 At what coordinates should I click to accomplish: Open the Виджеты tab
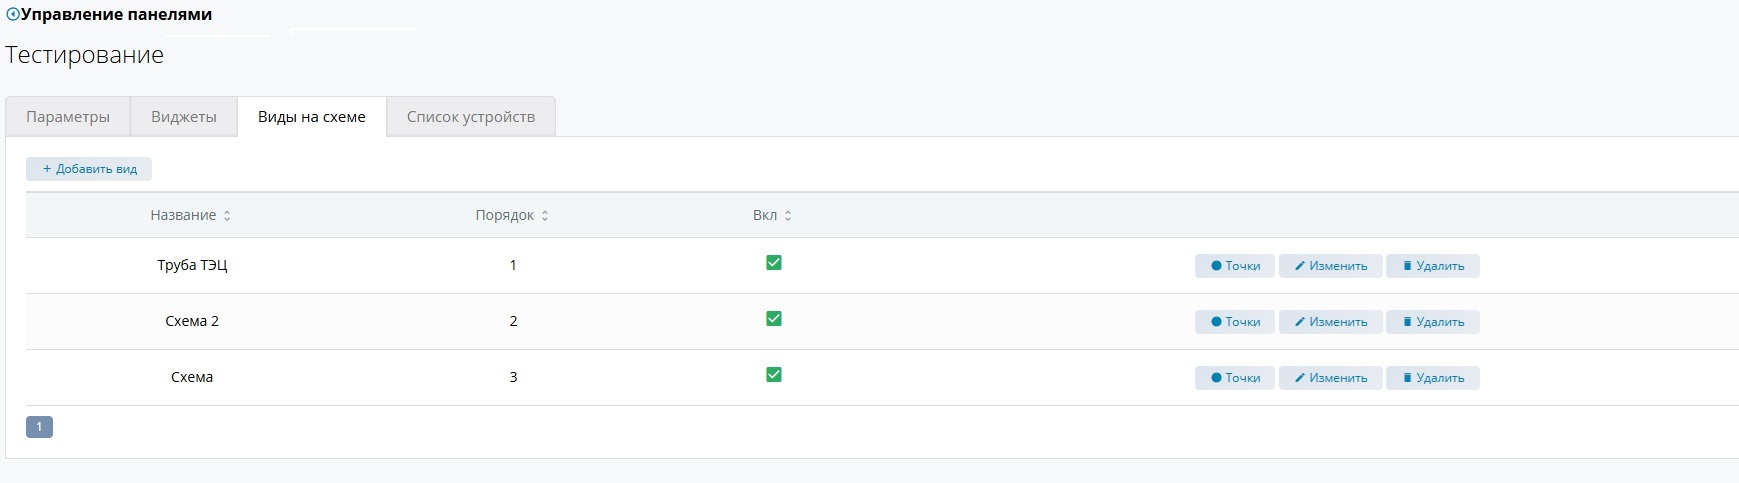184,117
